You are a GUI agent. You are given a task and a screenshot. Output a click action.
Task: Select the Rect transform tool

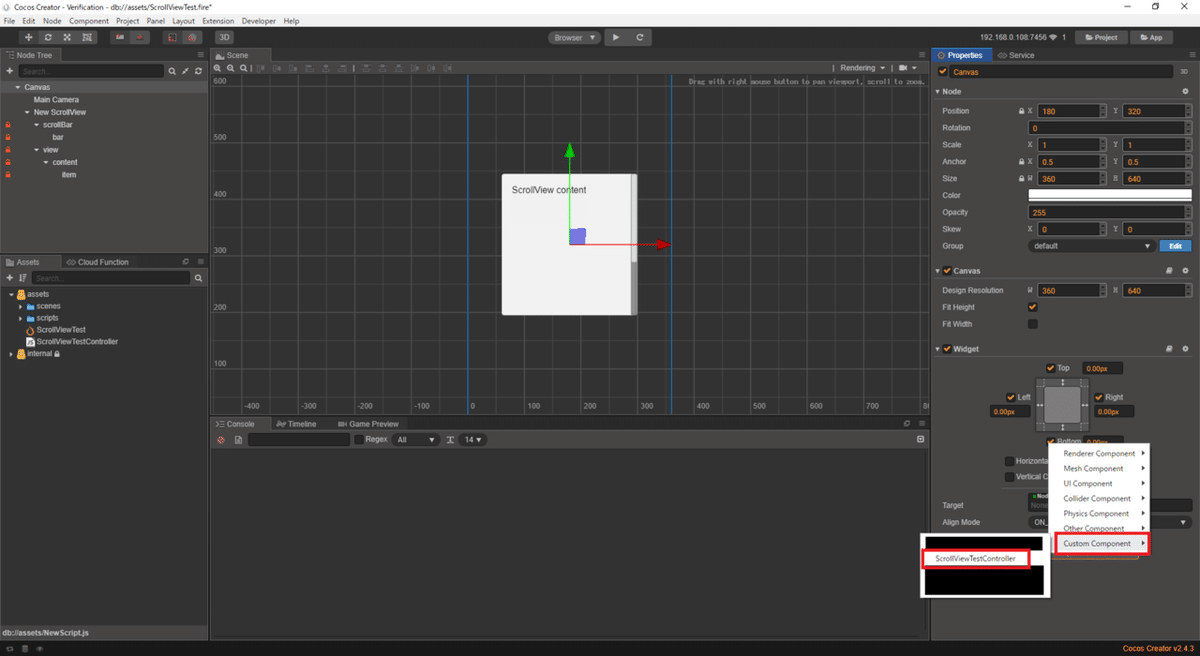pyautogui.click(x=88, y=37)
